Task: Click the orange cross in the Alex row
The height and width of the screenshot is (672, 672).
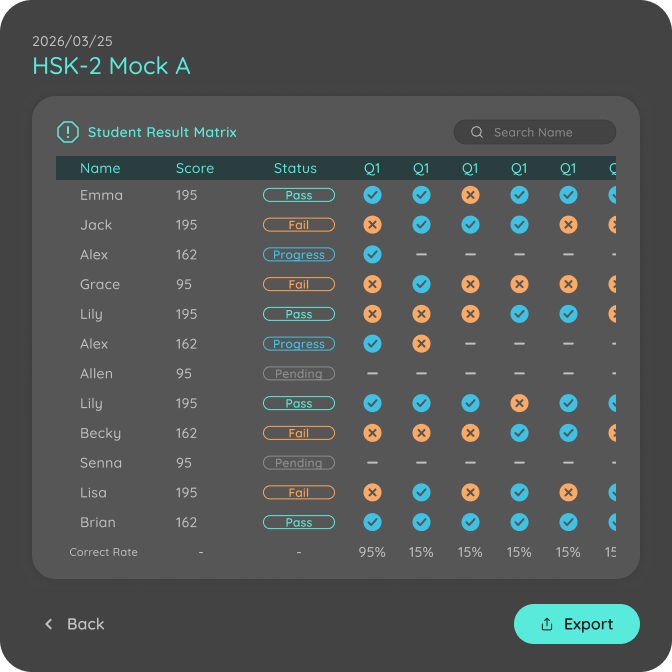Action: click(x=421, y=344)
